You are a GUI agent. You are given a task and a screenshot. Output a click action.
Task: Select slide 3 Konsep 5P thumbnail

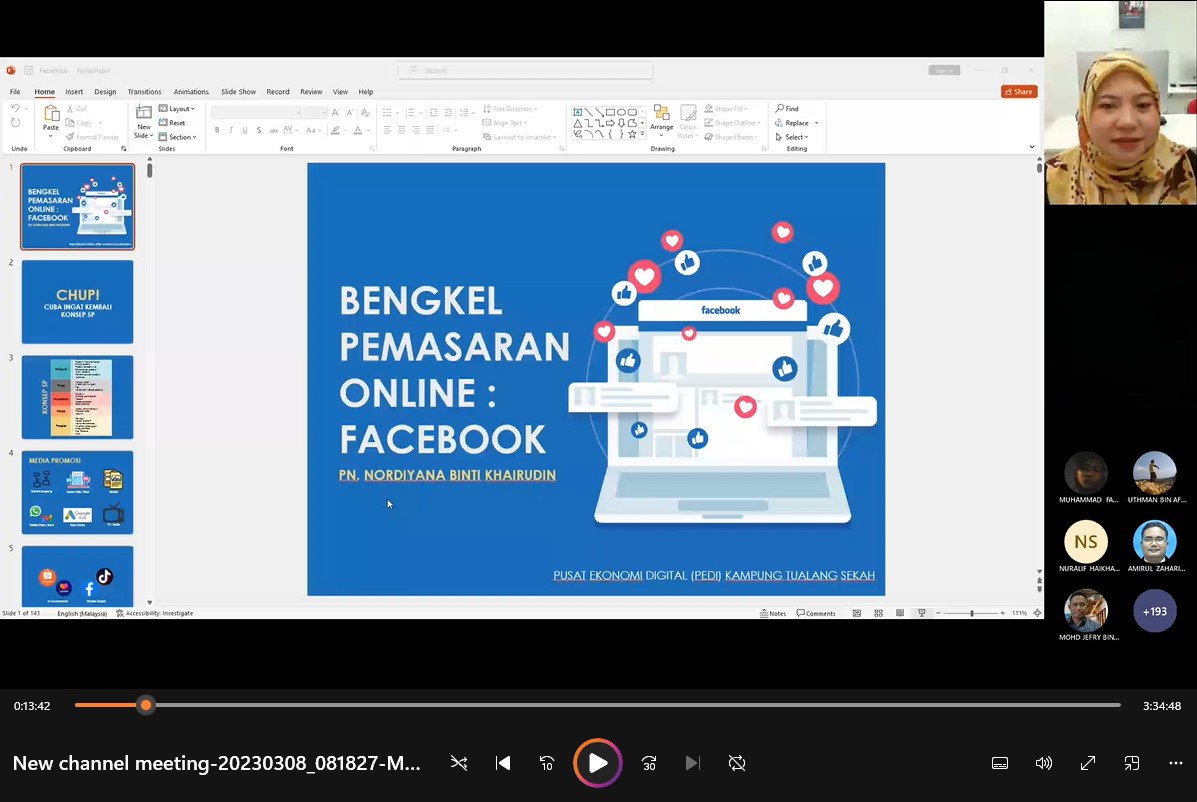click(77, 398)
